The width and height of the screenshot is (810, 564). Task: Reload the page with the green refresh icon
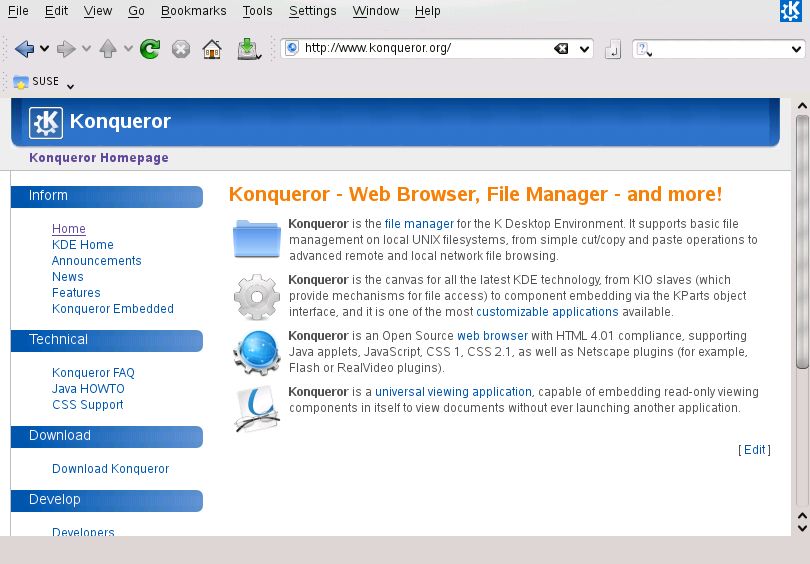click(150, 49)
